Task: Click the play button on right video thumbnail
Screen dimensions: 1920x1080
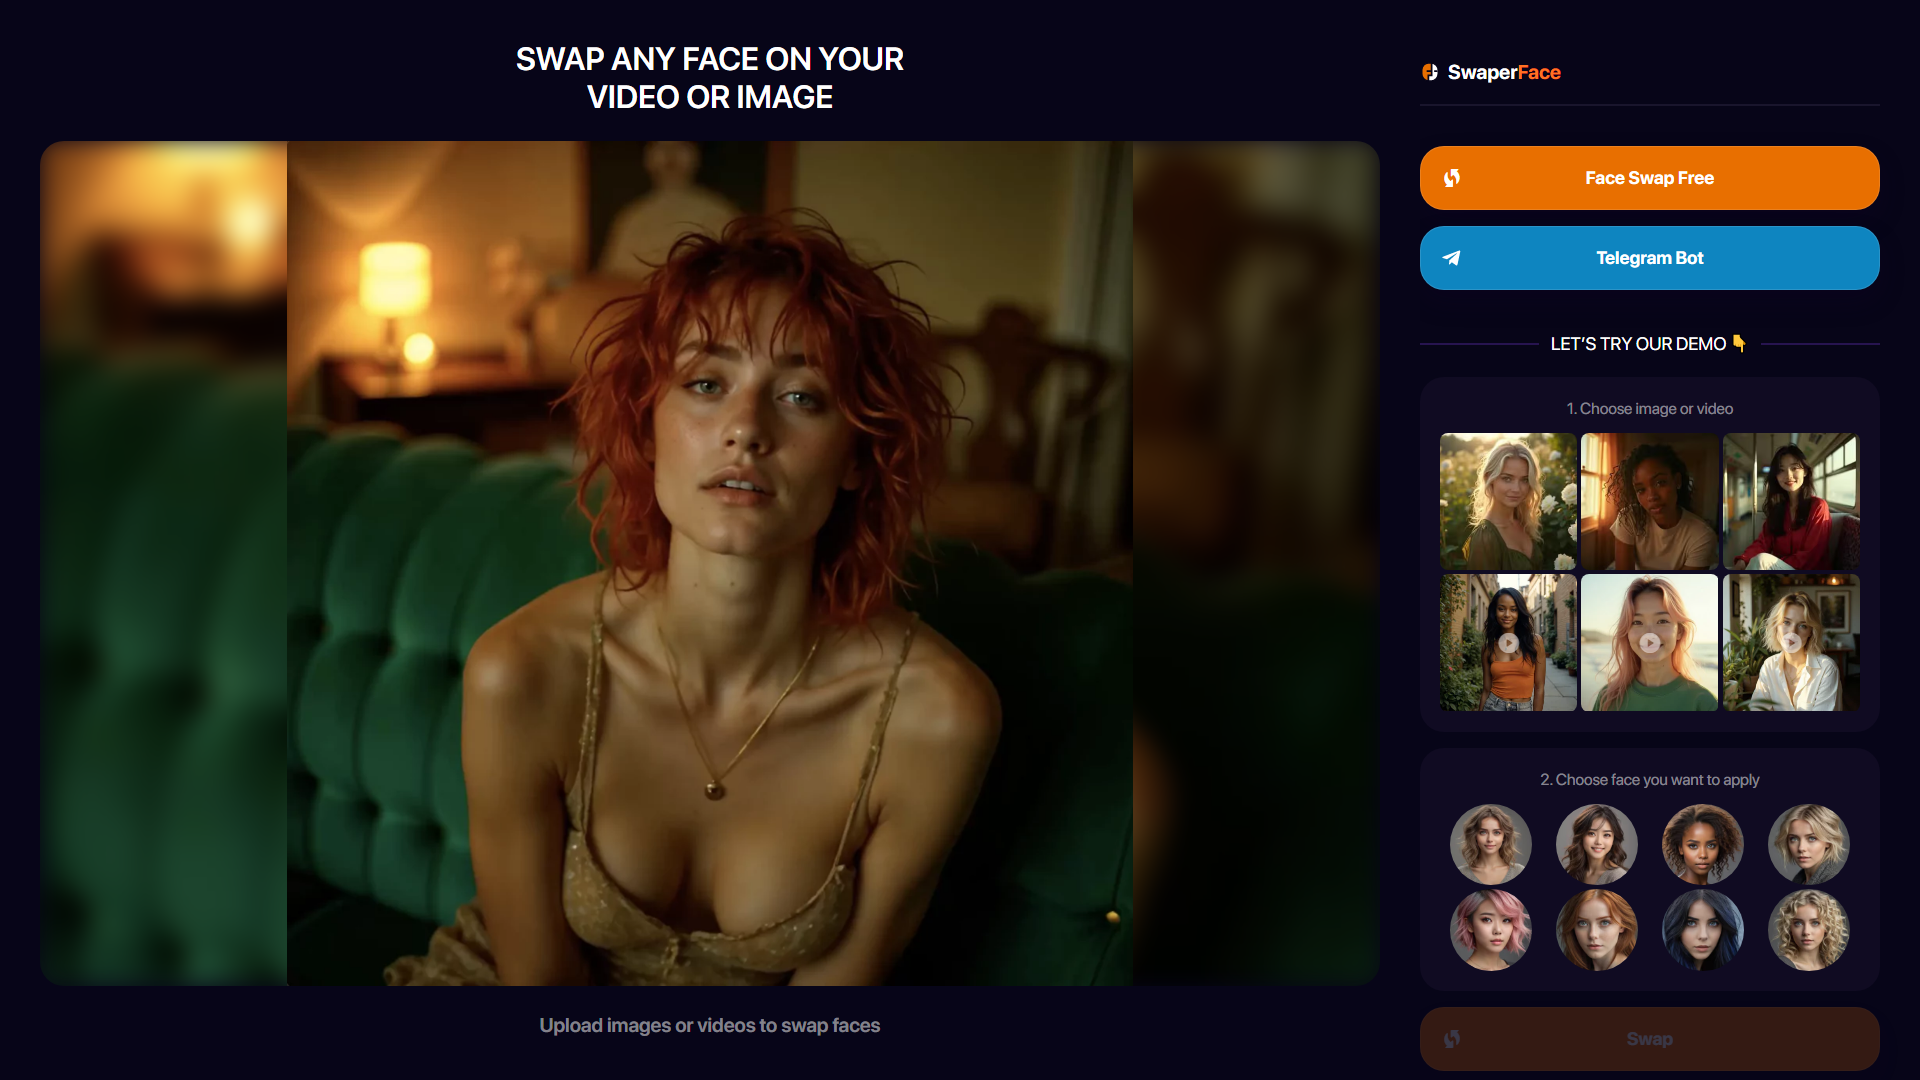Action: click(x=1792, y=642)
